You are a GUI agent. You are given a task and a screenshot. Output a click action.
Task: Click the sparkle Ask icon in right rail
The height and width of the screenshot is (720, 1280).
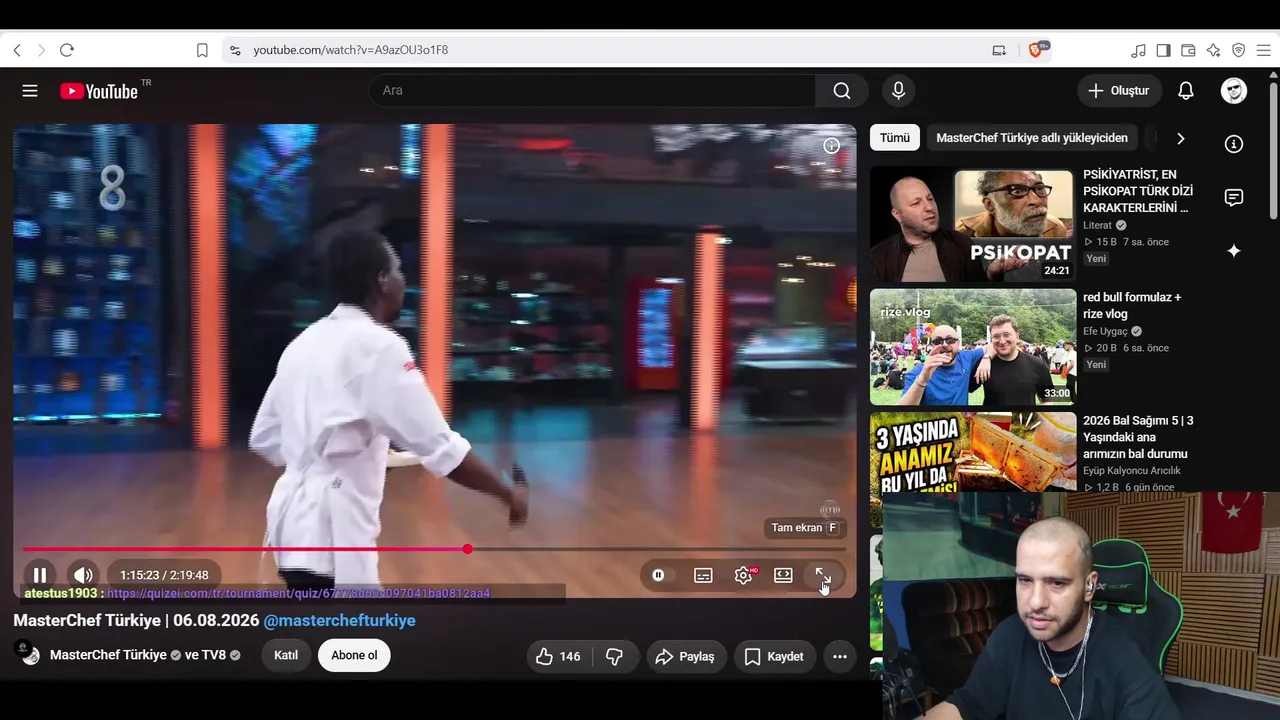1234,251
